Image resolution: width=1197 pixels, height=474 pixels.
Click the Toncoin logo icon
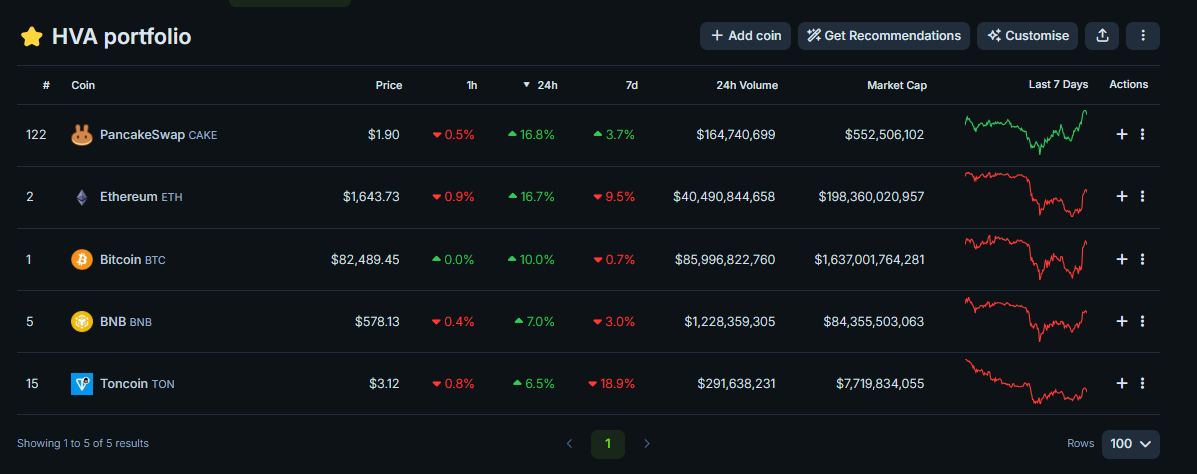[x=82, y=383]
